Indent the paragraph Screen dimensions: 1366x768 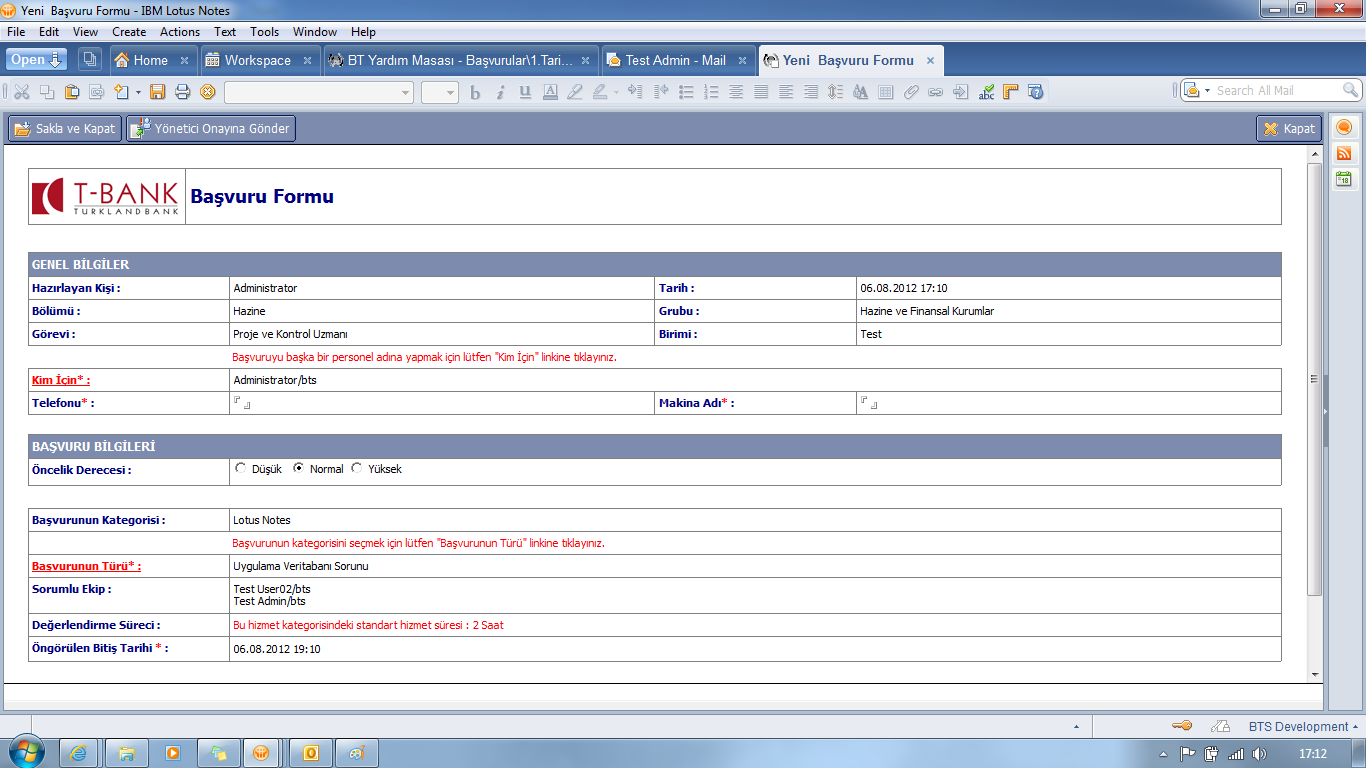[635, 92]
